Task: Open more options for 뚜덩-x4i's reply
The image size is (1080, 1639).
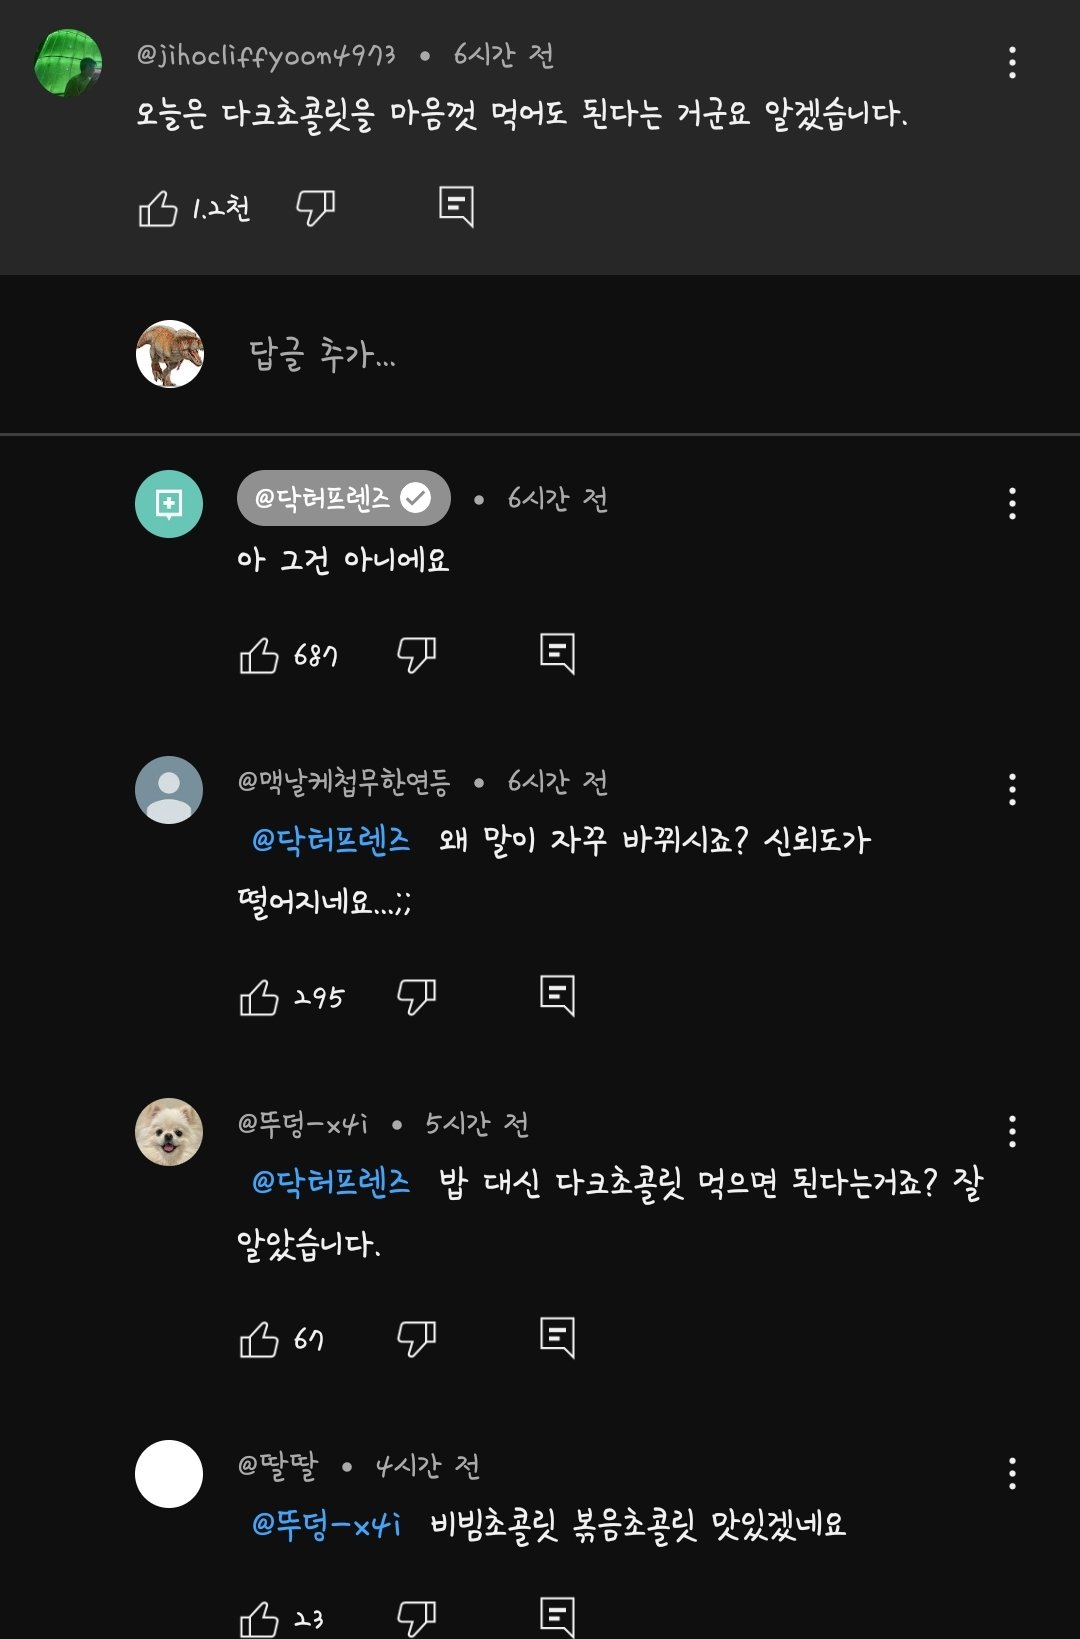Action: point(1012,1132)
